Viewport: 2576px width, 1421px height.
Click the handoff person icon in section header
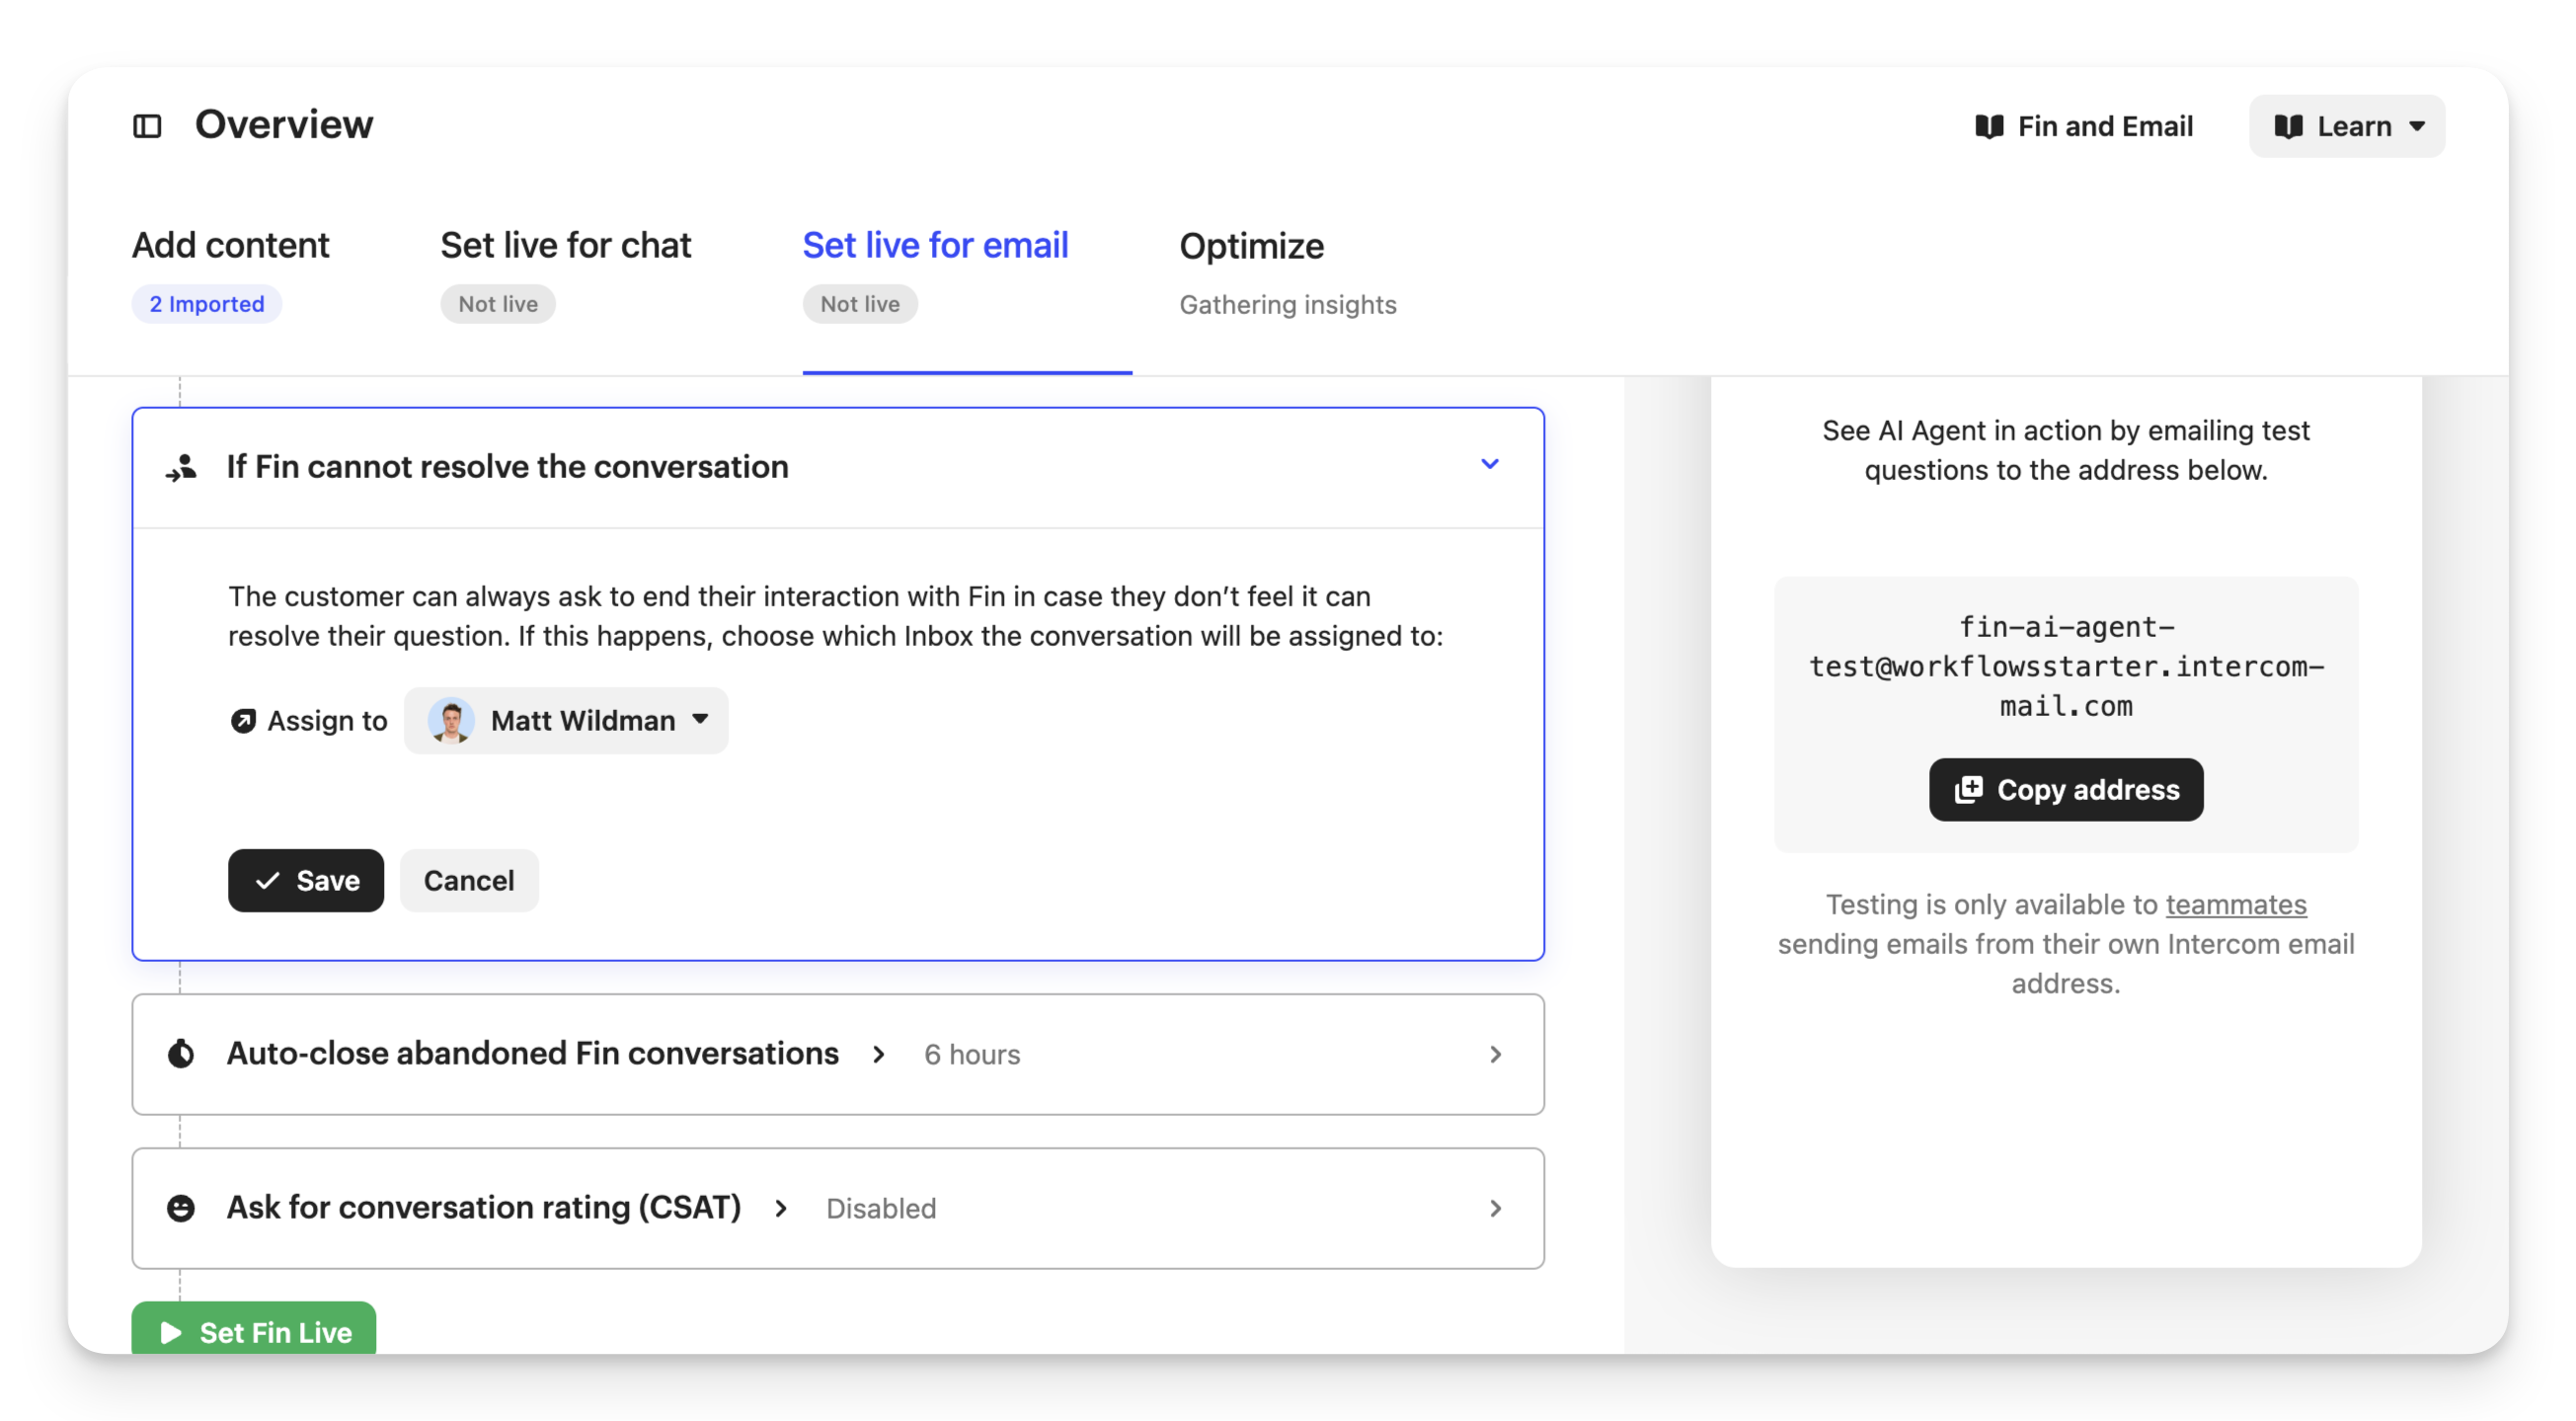pyautogui.click(x=181, y=467)
